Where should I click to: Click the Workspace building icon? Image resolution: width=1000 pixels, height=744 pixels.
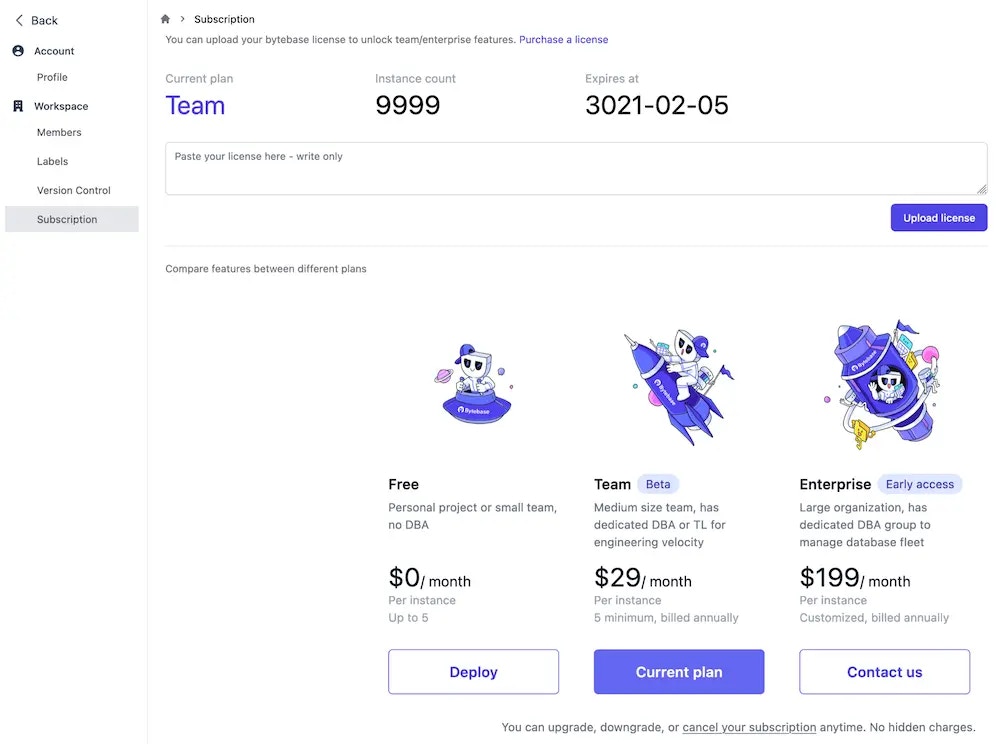[18, 106]
